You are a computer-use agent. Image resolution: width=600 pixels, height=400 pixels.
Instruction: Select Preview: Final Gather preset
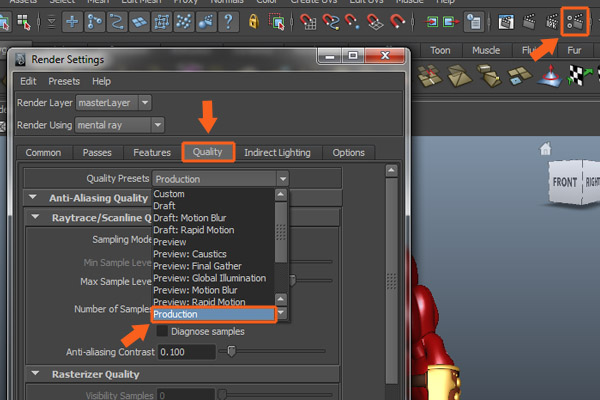(213, 266)
